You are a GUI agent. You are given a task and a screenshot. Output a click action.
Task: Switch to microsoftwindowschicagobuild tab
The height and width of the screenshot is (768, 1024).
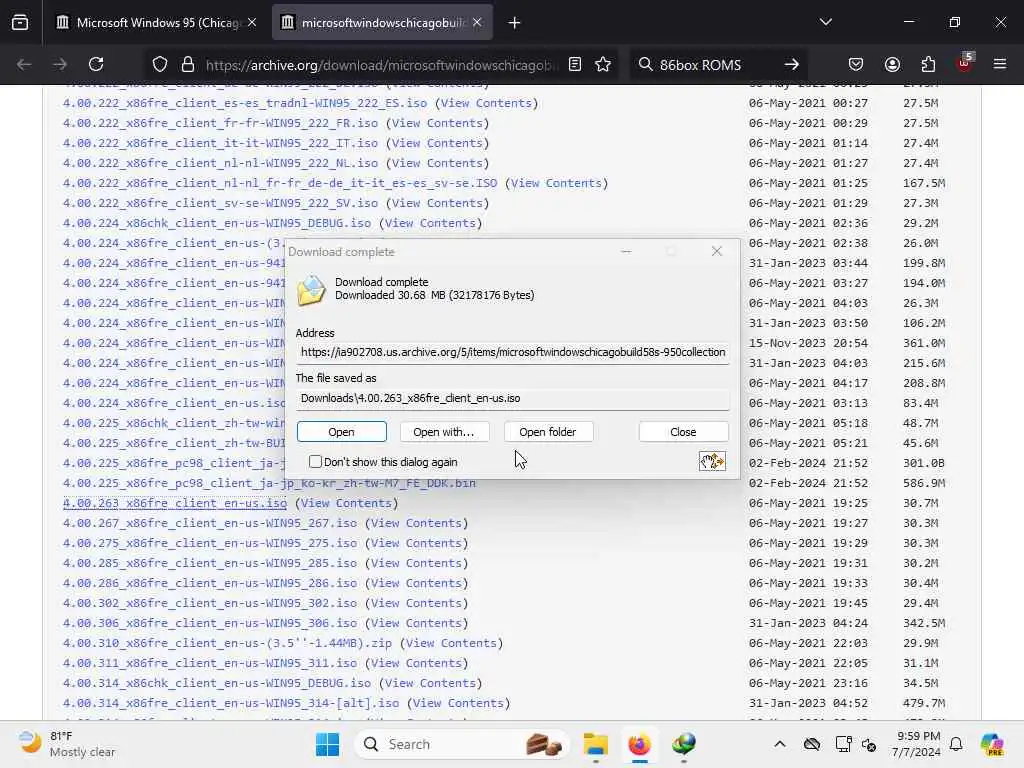coord(382,23)
